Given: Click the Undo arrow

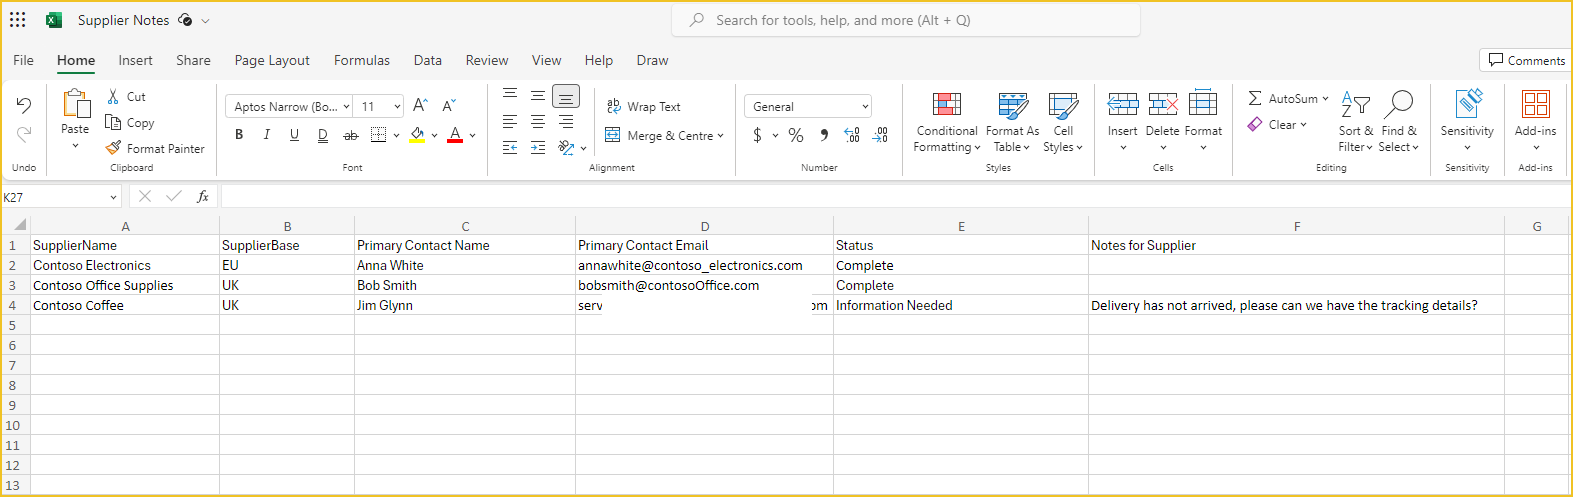Looking at the screenshot, I should [x=24, y=105].
